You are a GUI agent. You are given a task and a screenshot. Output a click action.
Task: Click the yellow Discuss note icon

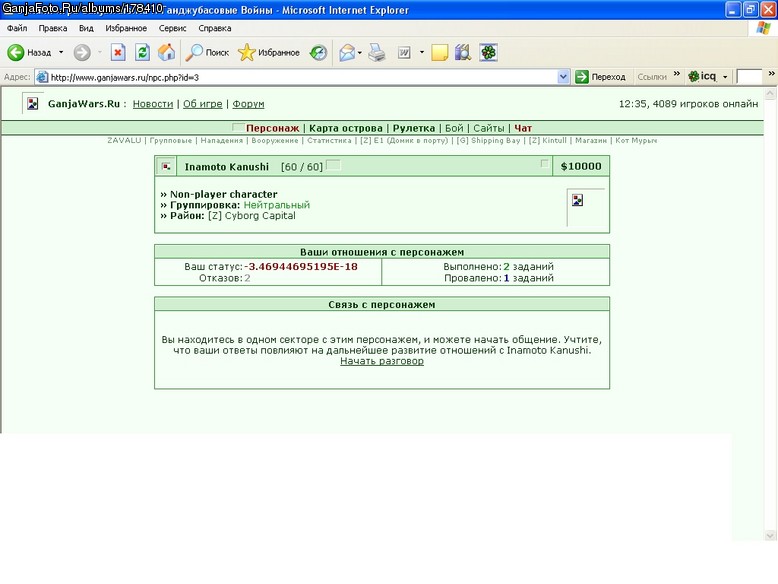(440, 52)
